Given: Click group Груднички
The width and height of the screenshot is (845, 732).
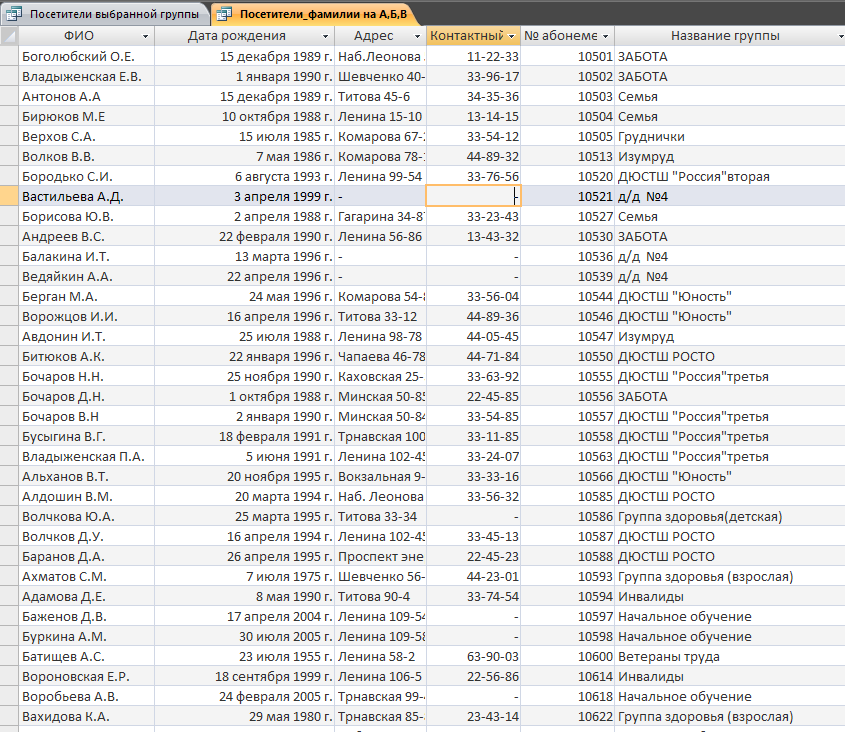Looking at the screenshot, I should pyautogui.click(x=730, y=136).
